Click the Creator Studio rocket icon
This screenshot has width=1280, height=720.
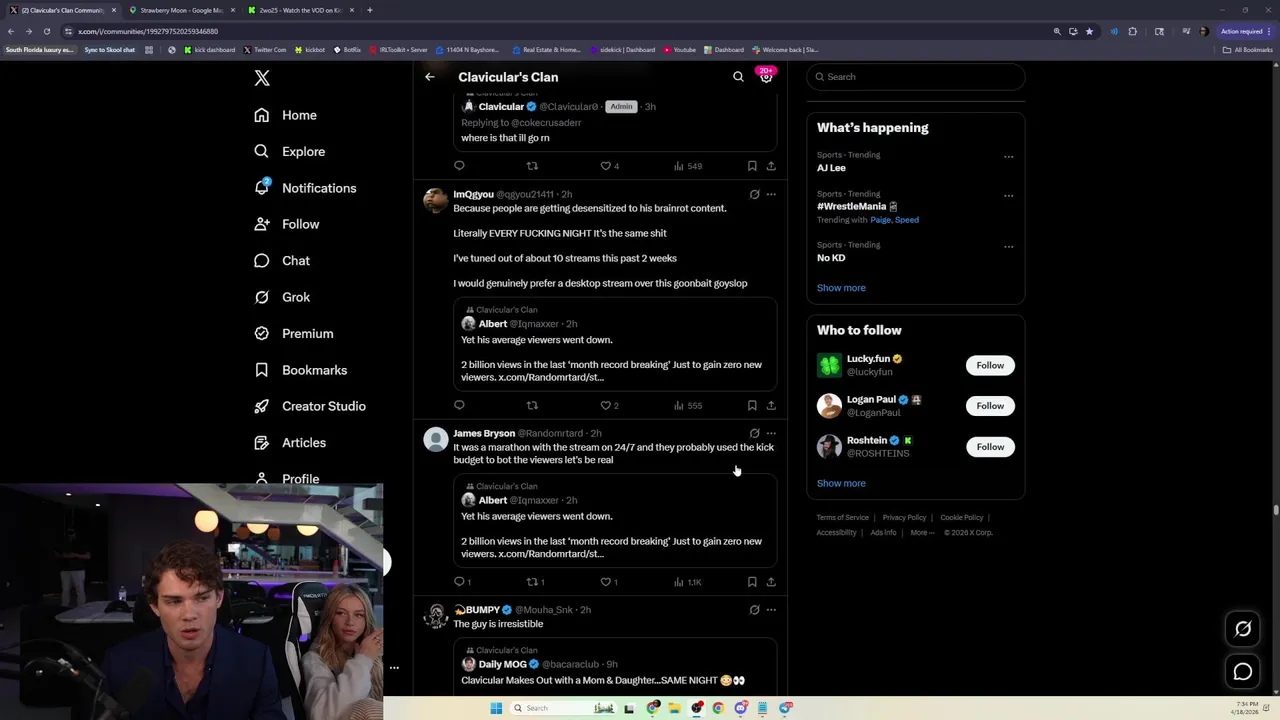[262, 406]
